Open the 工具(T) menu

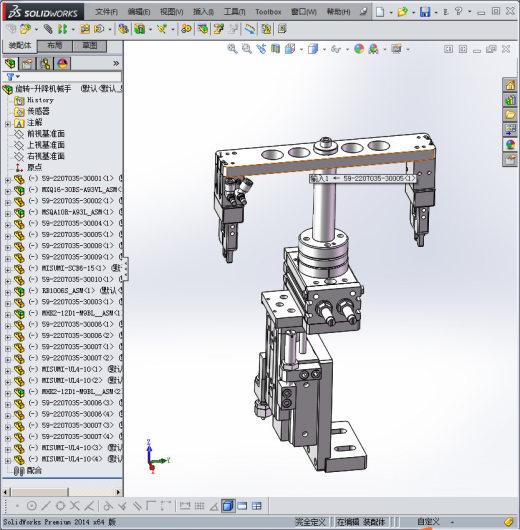pos(234,12)
